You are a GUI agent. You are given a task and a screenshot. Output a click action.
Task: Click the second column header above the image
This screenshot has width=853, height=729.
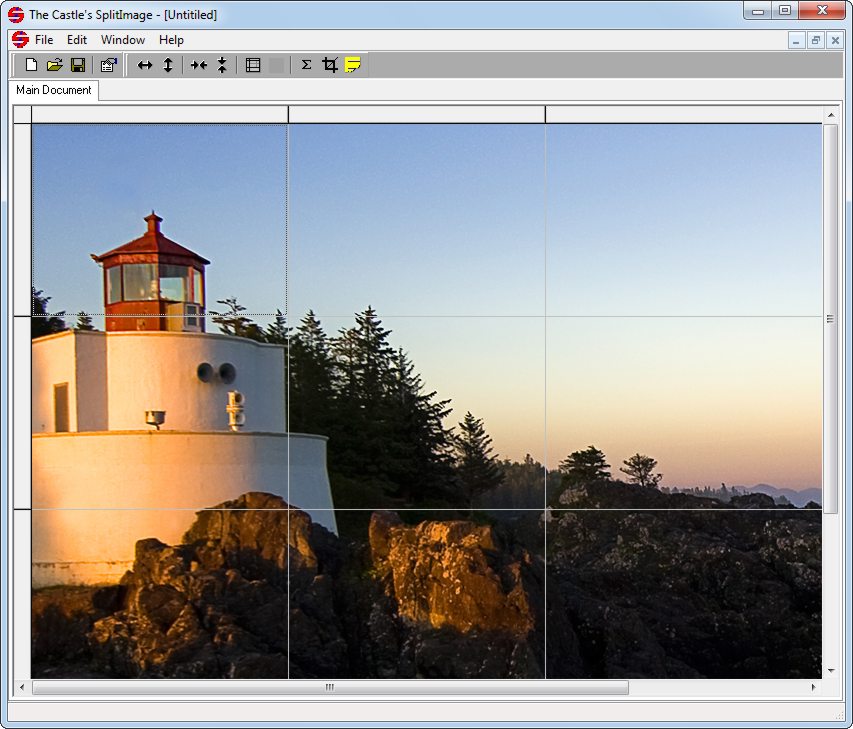417,114
